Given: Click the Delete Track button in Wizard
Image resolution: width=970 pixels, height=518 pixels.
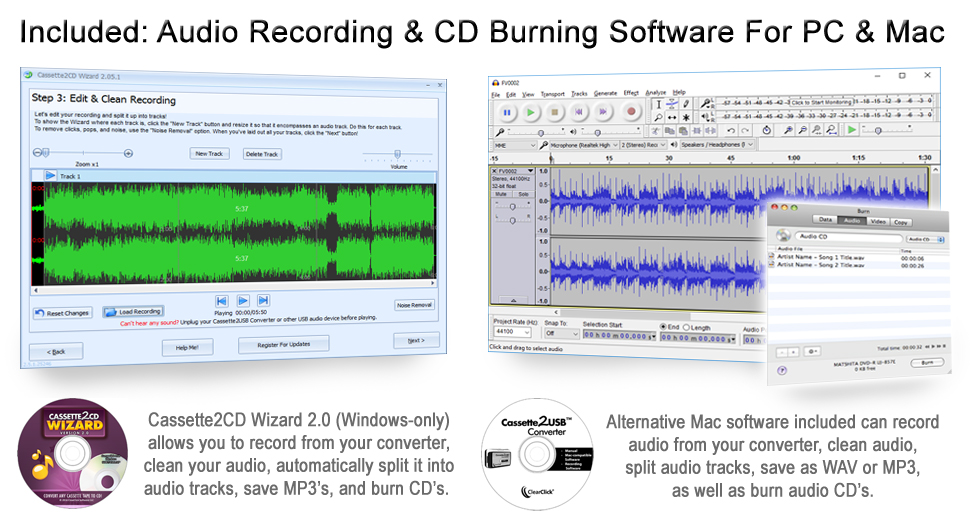Looking at the screenshot, I should [x=262, y=154].
